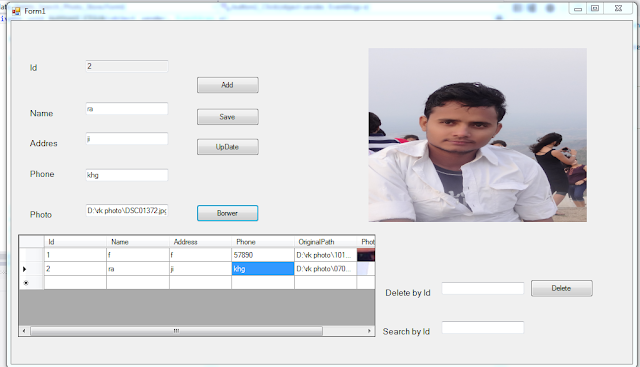This screenshot has height=367, width=640.
Task: Click cell D:\vk photo\101... in row 1
Action: [x=325, y=255]
